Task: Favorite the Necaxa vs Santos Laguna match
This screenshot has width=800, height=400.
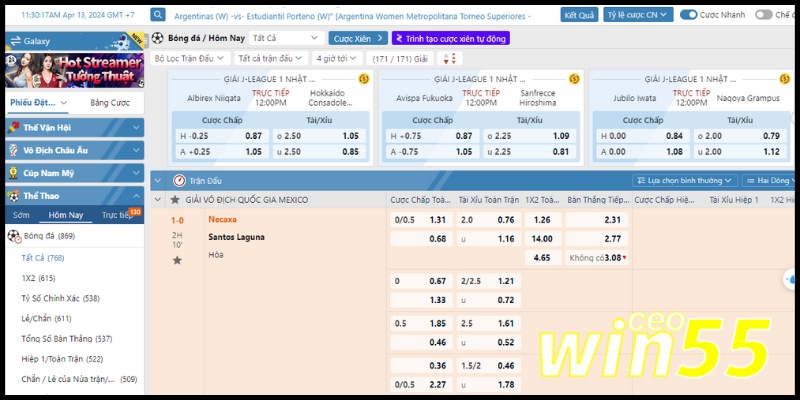Action: click(177, 260)
